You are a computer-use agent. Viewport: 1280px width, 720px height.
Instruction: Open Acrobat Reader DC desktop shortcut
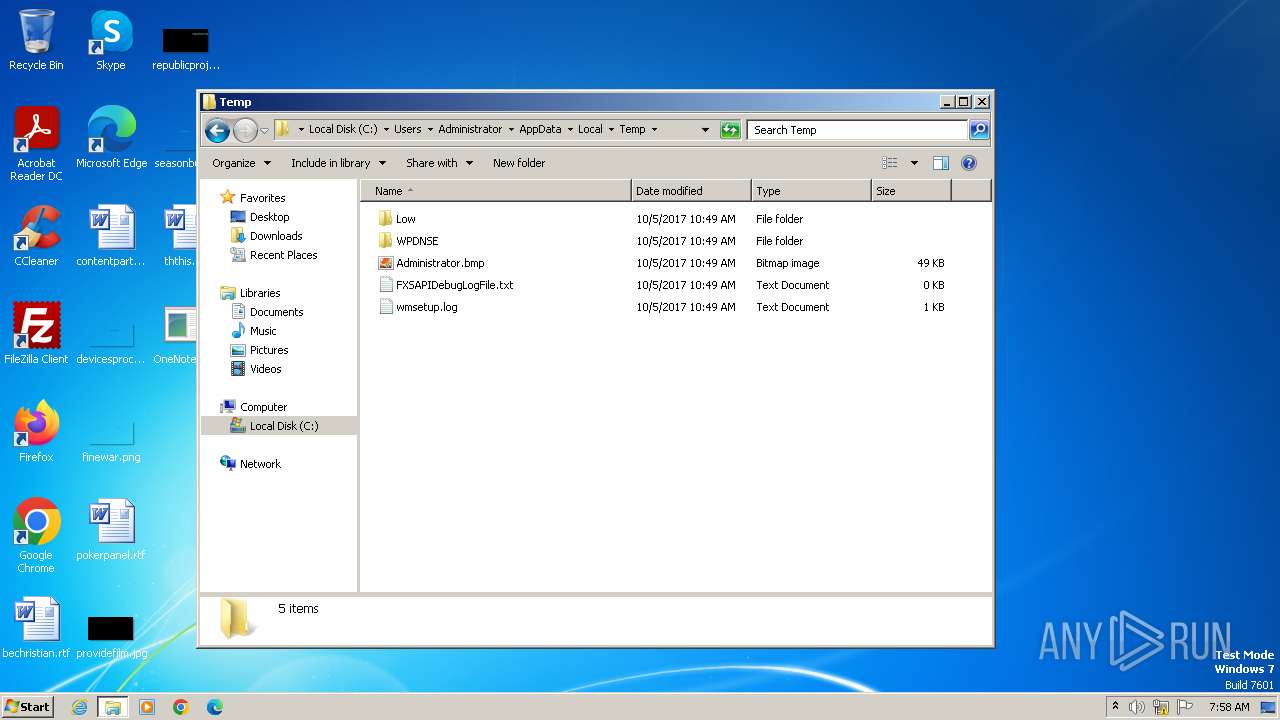[36, 144]
